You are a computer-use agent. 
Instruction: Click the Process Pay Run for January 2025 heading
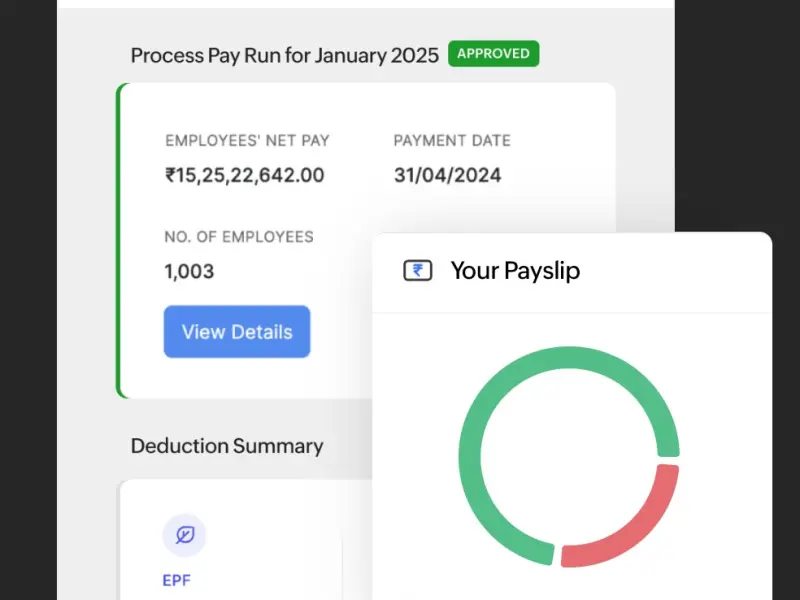click(x=285, y=55)
